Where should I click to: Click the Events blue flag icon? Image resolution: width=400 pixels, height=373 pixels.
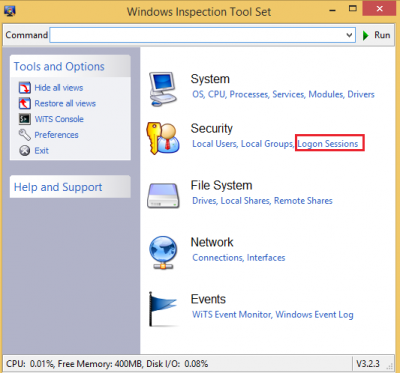(162, 309)
